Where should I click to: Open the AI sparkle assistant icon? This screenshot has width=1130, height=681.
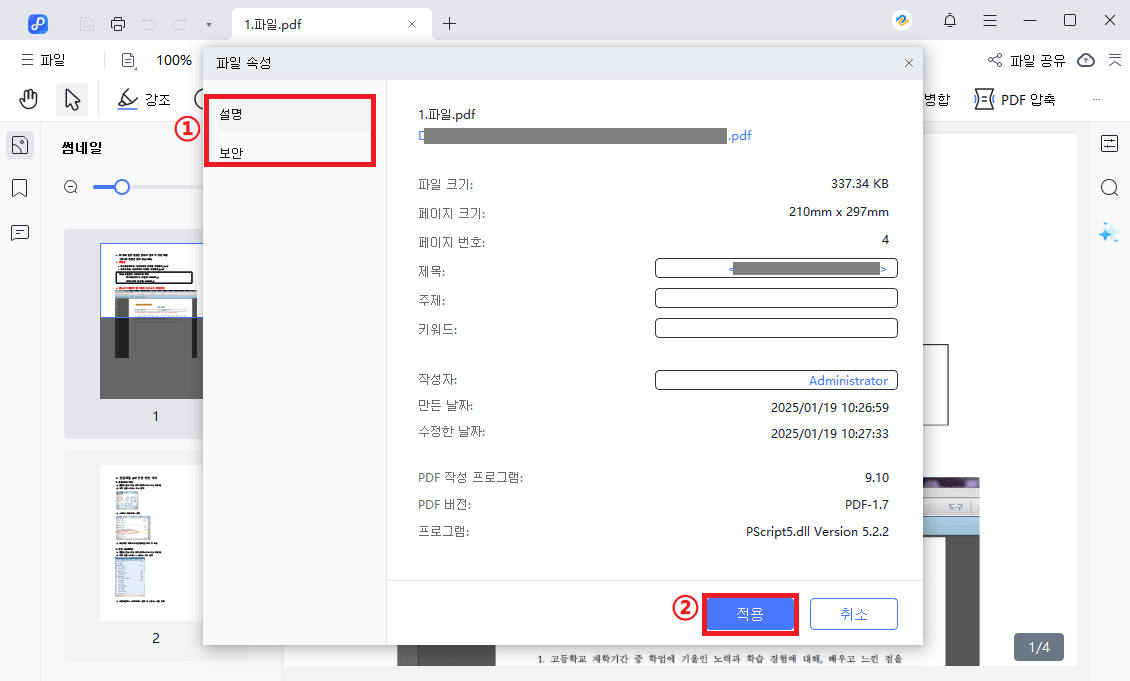(1109, 232)
